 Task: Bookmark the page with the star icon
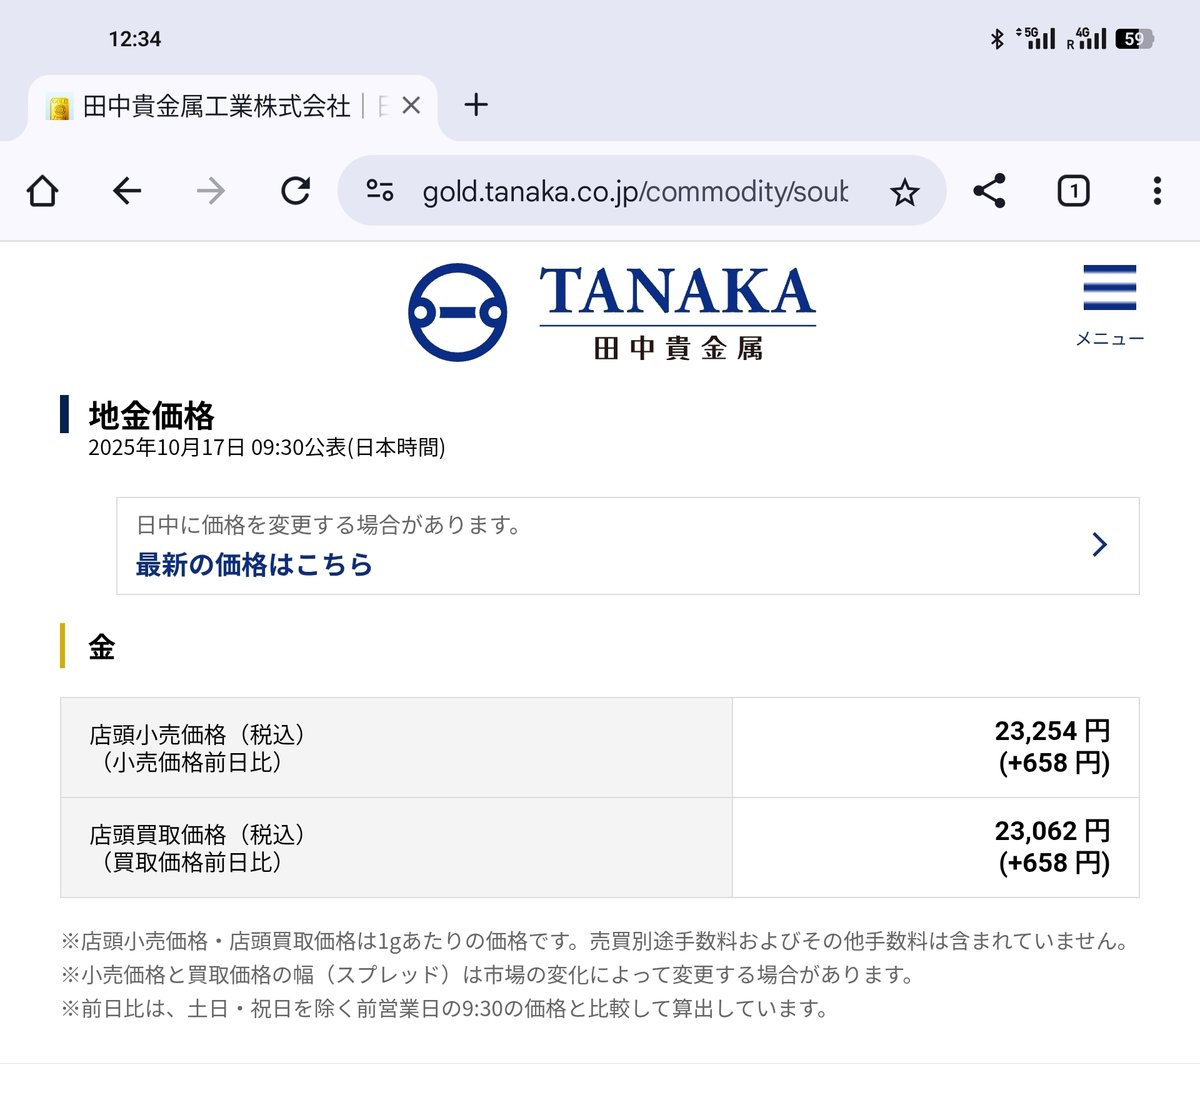[x=905, y=191]
